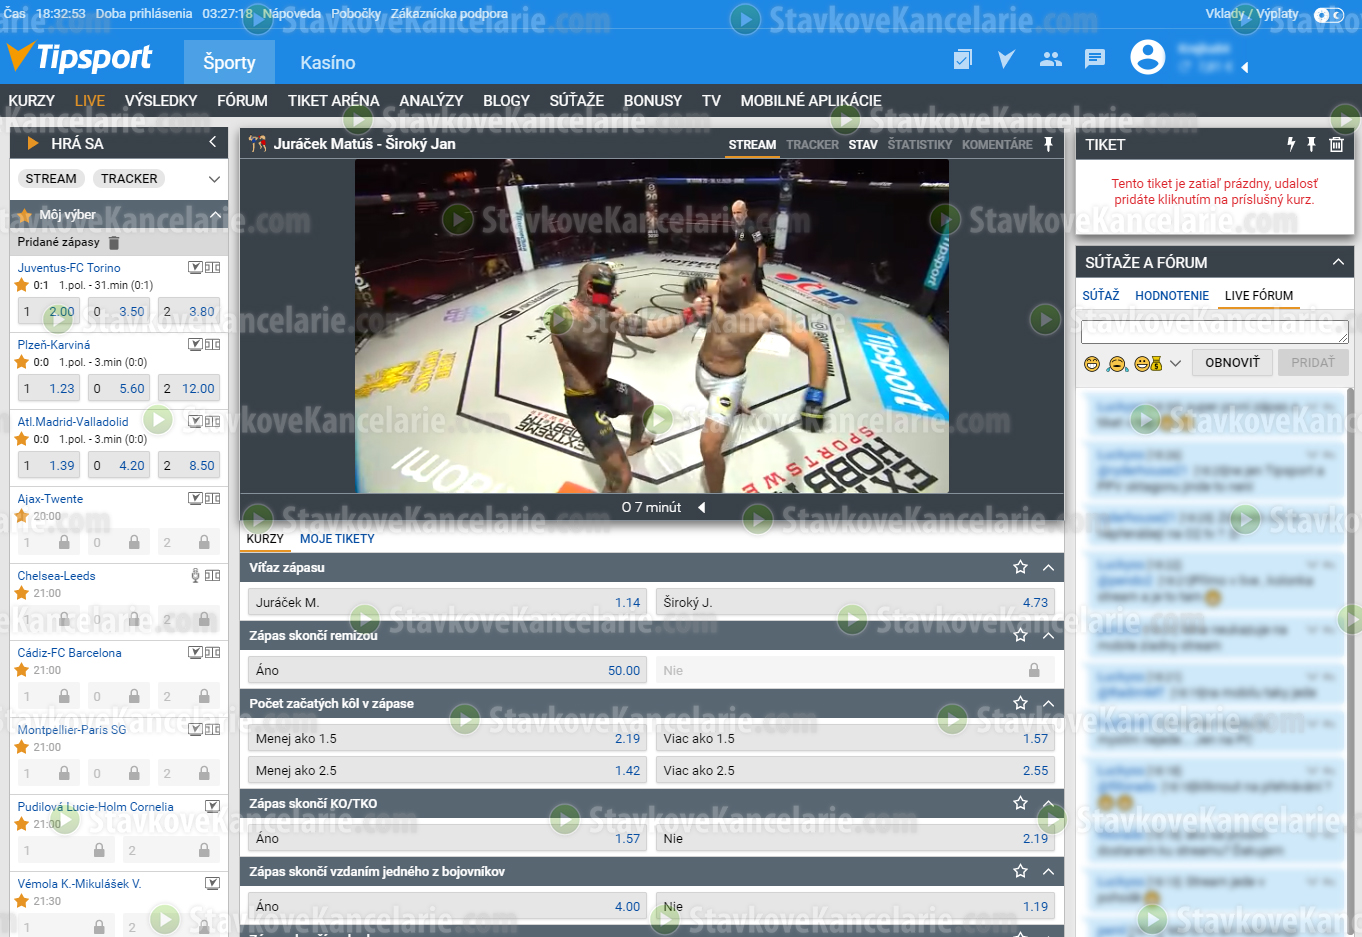Open the tracker pitch icon for Plzeň-Karviná
This screenshot has height=937, width=1362.
[x=212, y=344]
